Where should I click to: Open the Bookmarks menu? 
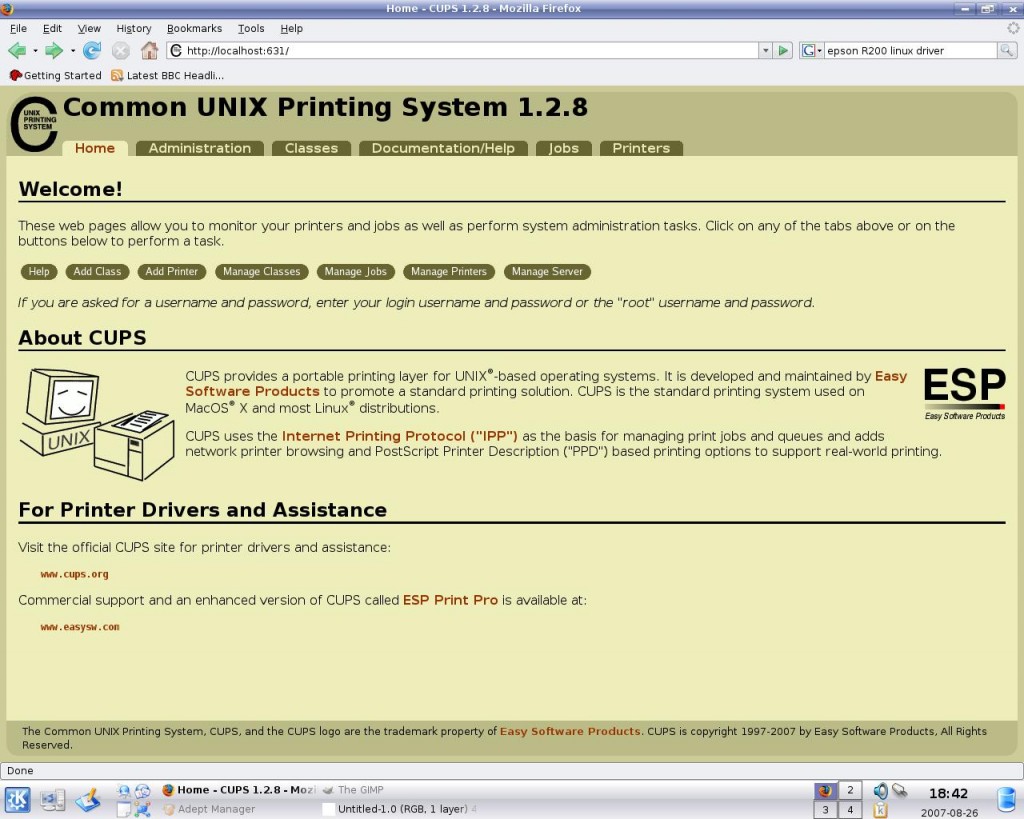pyautogui.click(x=194, y=28)
